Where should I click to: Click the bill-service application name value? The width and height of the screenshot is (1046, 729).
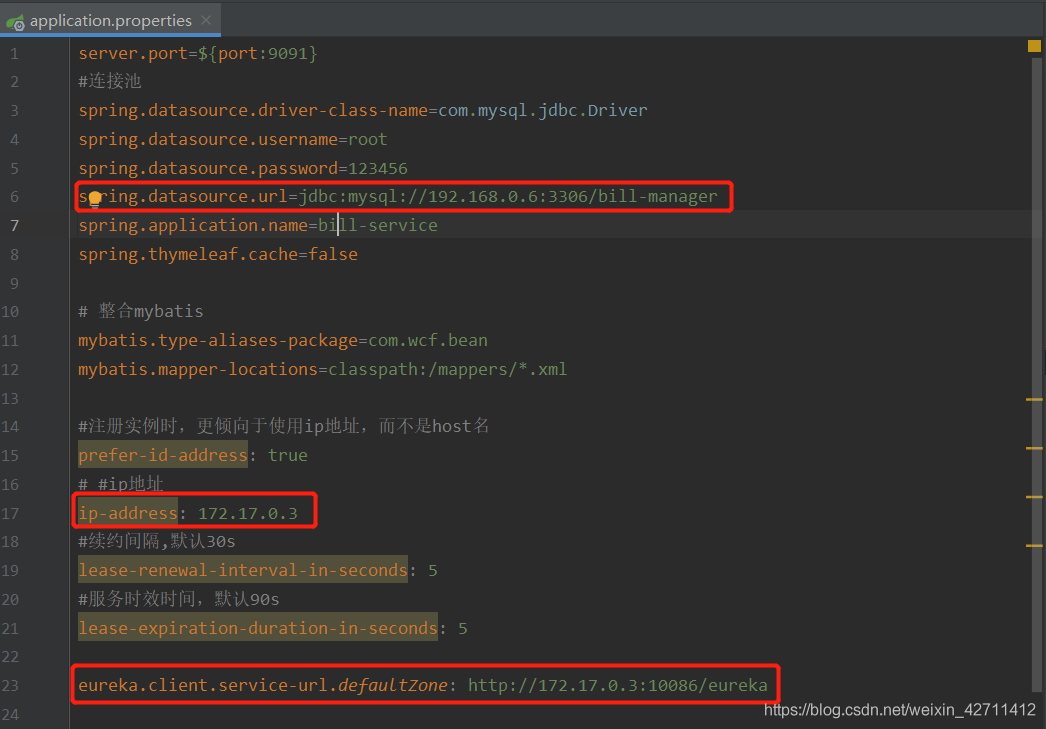[378, 225]
